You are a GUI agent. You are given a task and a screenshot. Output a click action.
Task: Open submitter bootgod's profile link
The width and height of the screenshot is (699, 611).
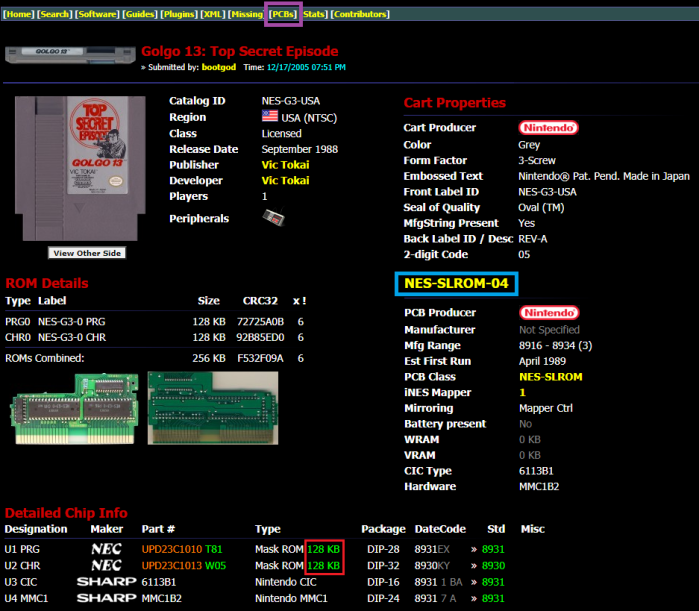tap(221, 67)
